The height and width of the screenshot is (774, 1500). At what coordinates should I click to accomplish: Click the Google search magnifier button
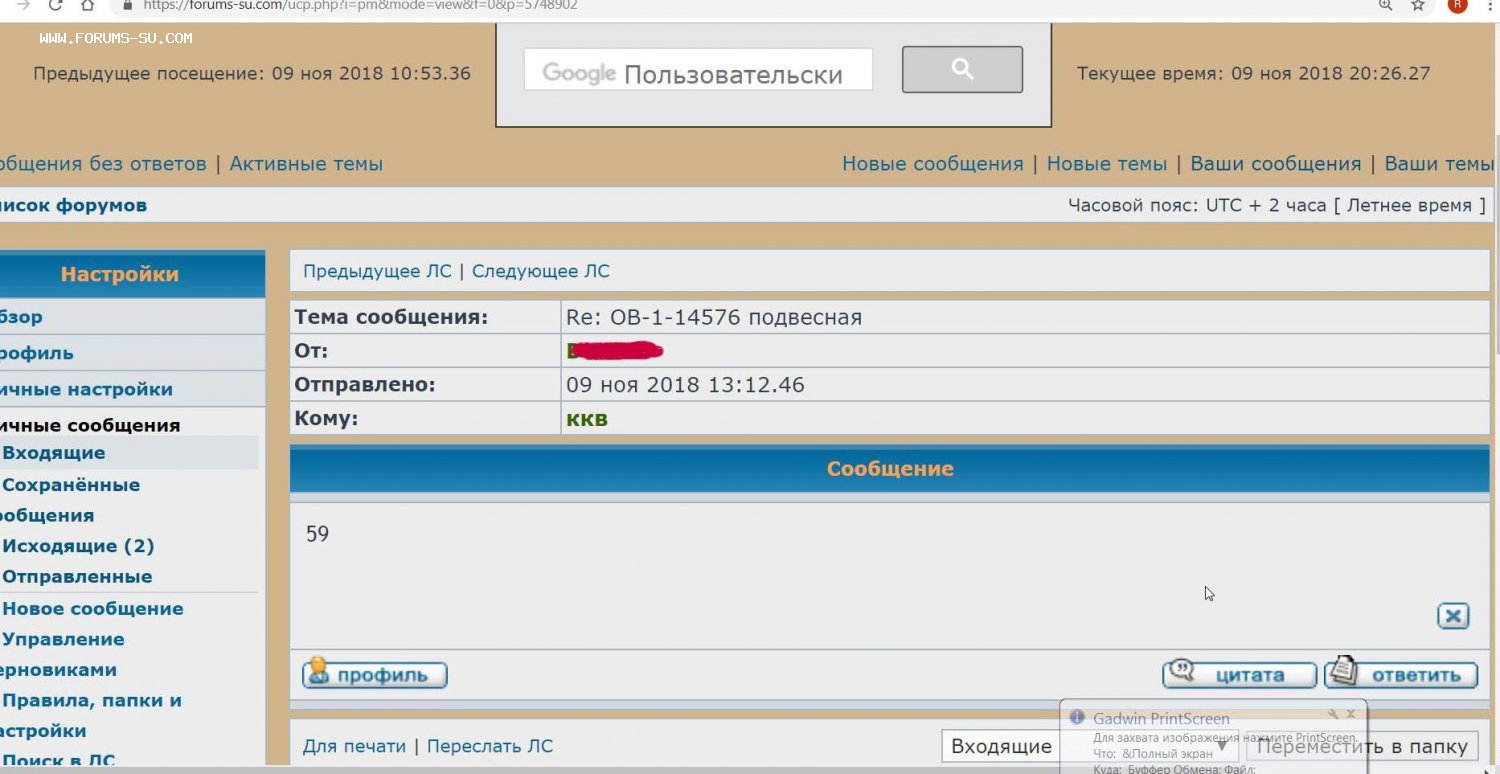coord(962,69)
